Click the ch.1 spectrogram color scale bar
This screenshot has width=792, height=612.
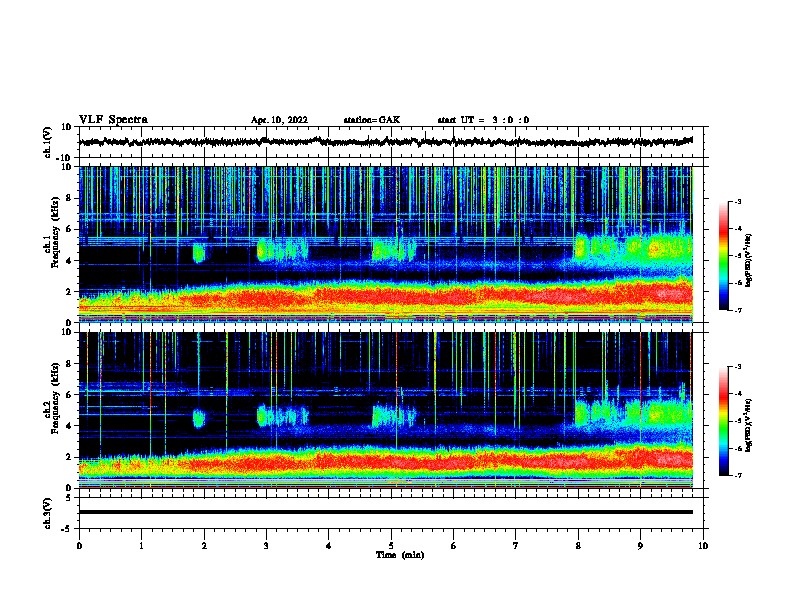[x=723, y=256]
